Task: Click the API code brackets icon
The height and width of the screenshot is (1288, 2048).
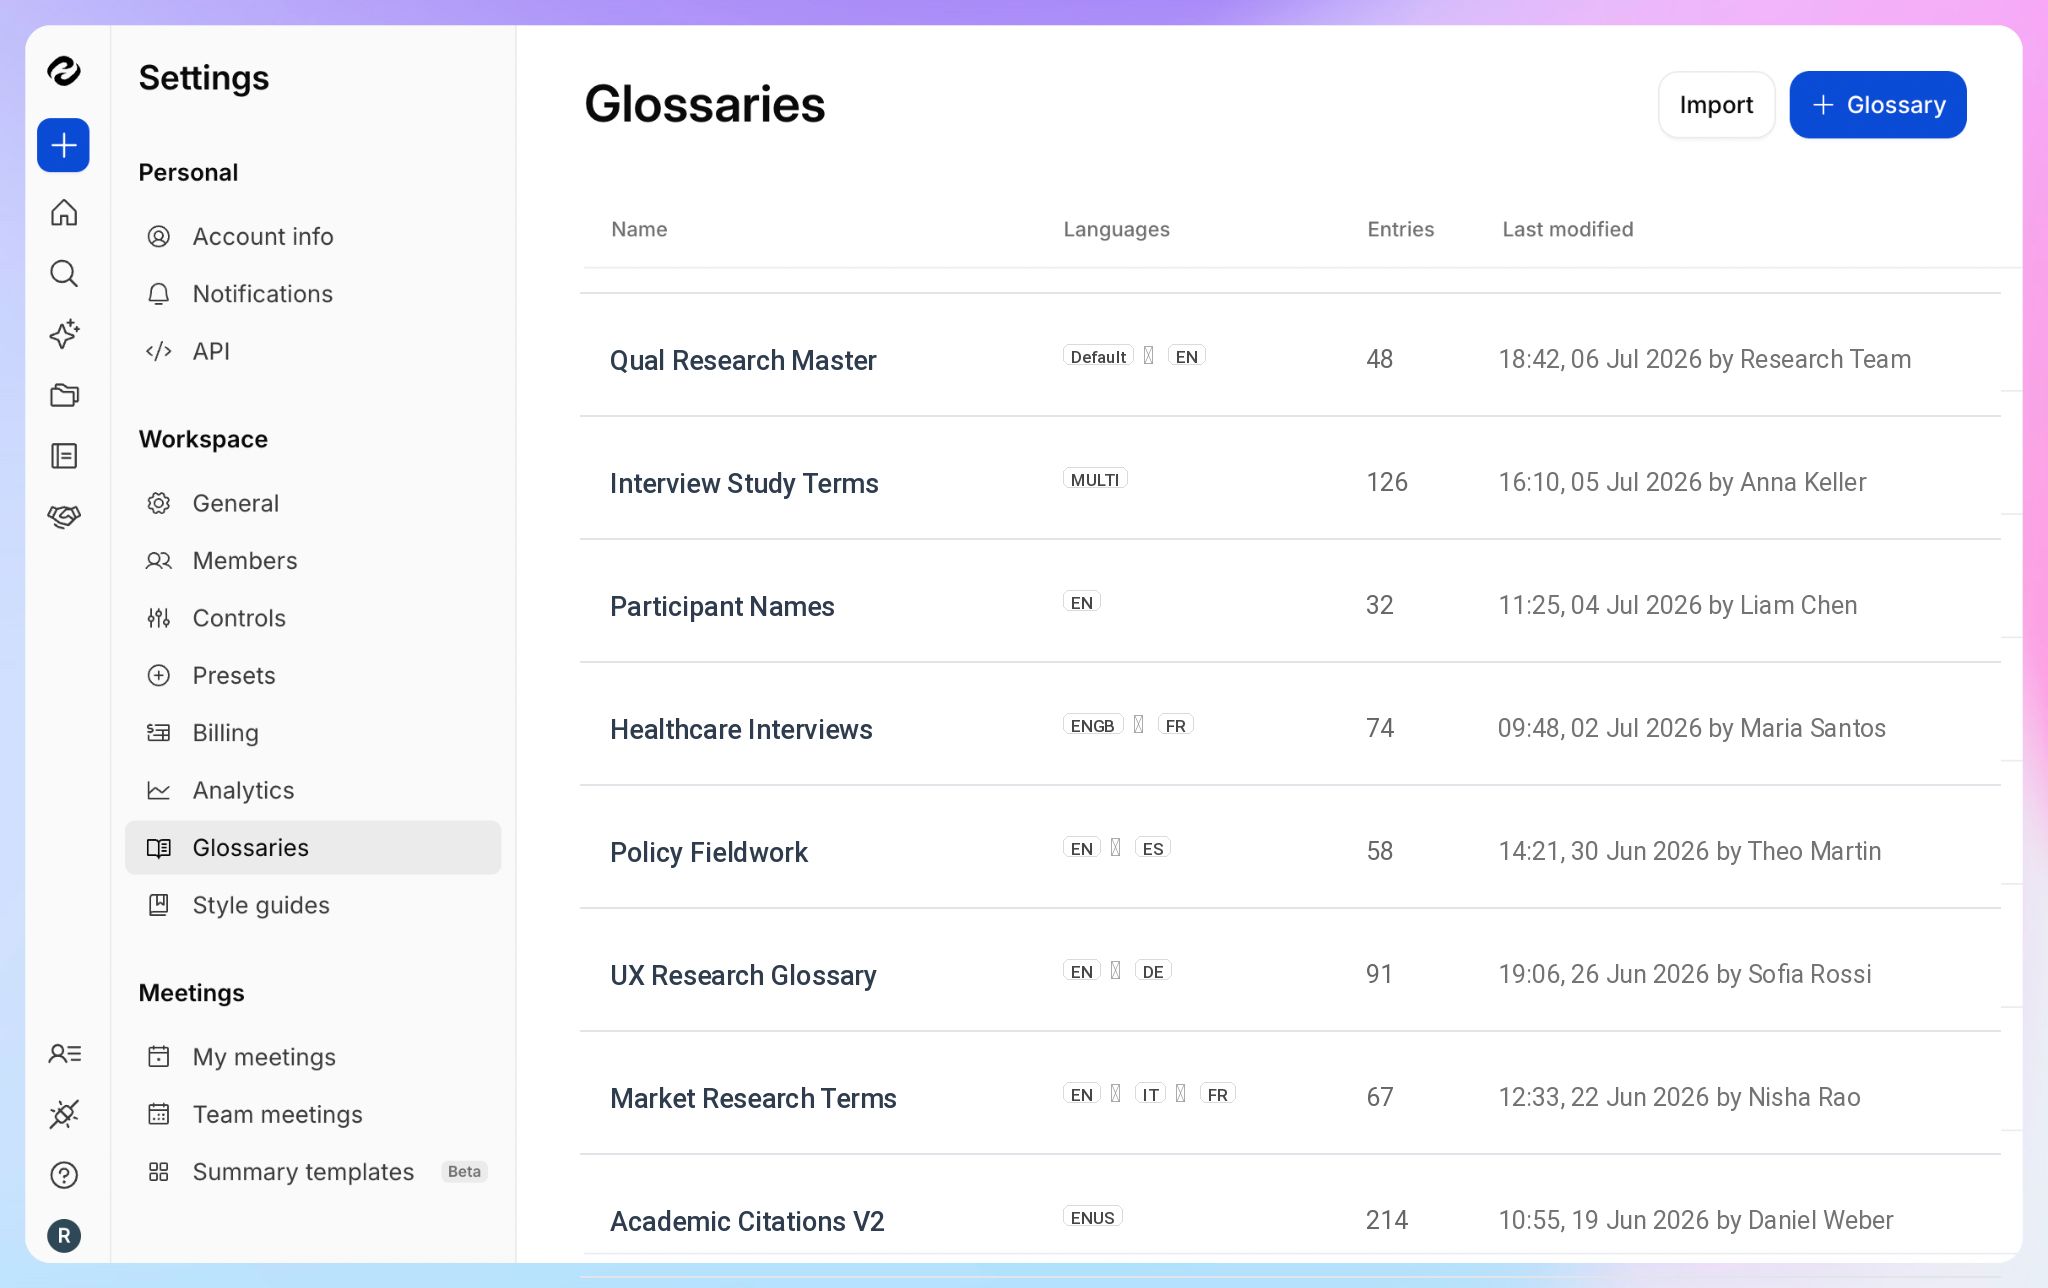Action: pyautogui.click(x=159, y=351)
